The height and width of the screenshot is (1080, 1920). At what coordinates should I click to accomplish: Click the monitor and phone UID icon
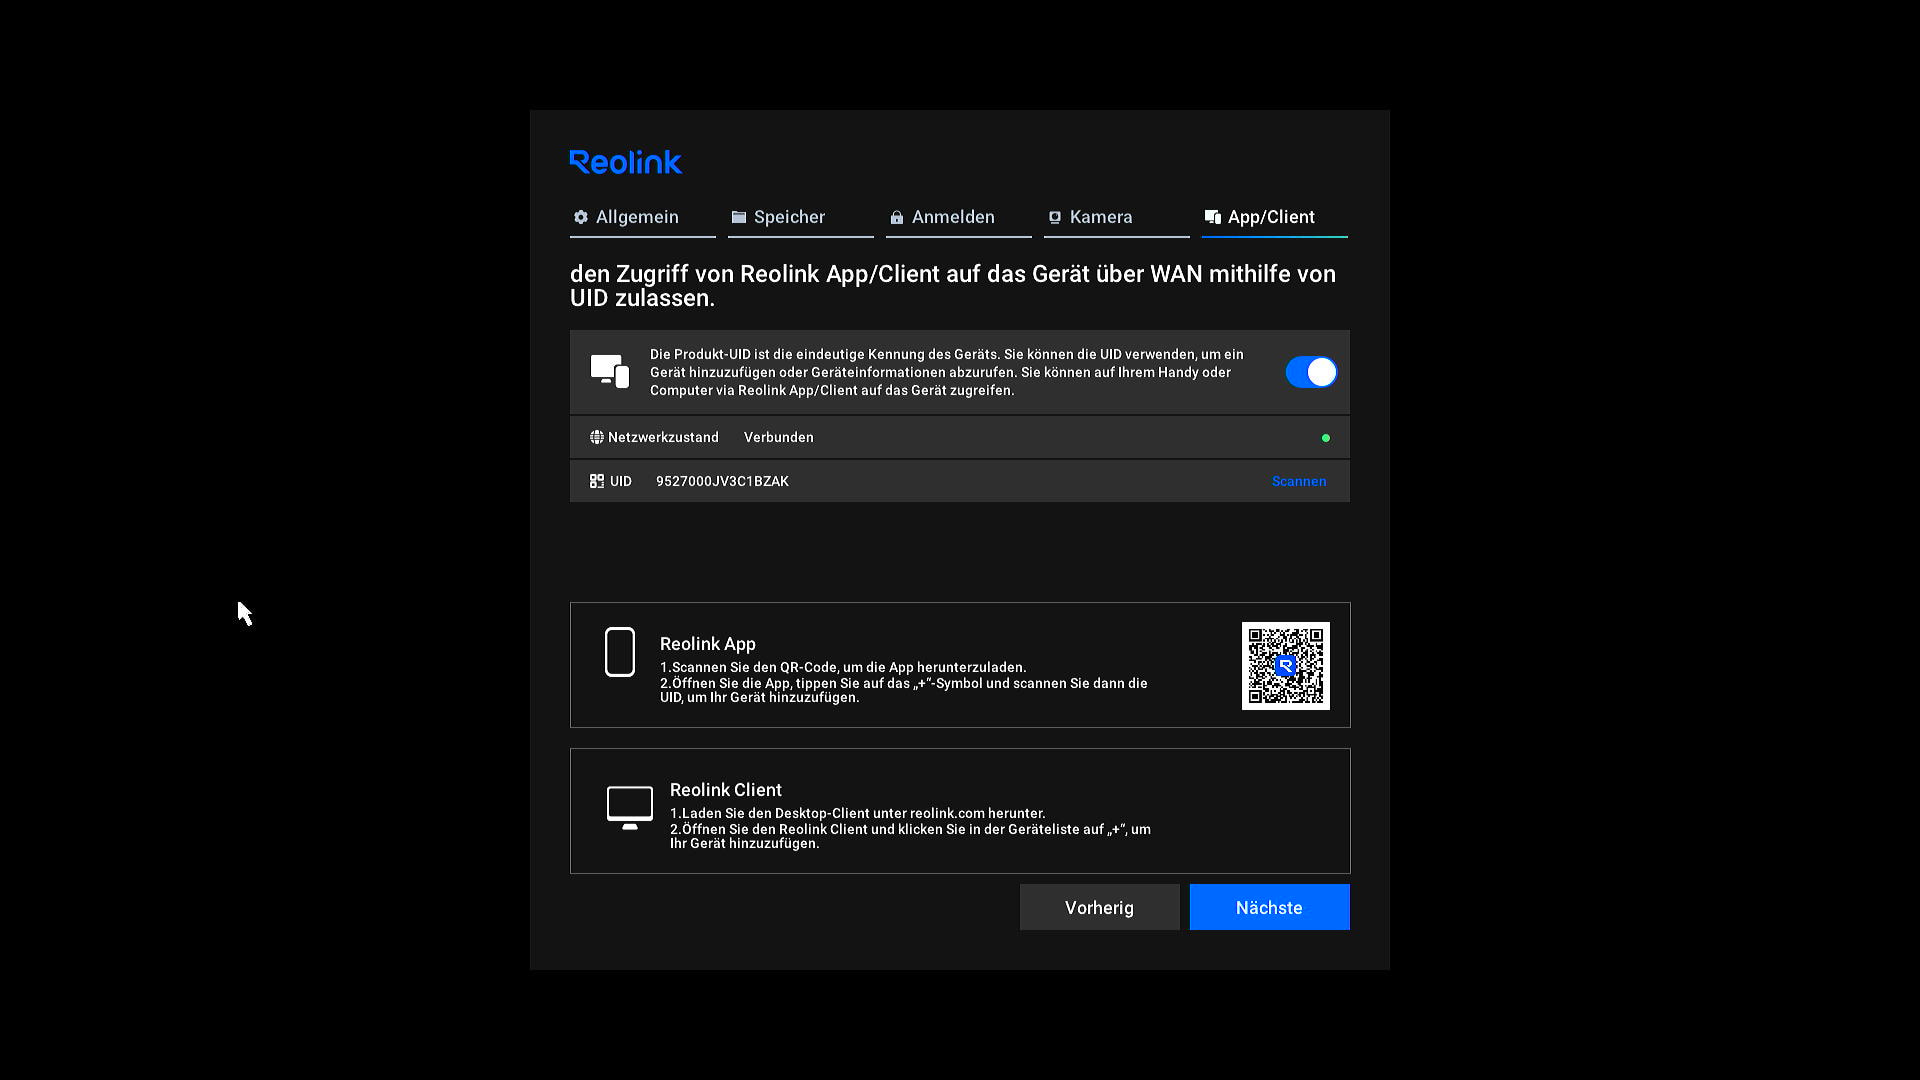click(610, 371)
